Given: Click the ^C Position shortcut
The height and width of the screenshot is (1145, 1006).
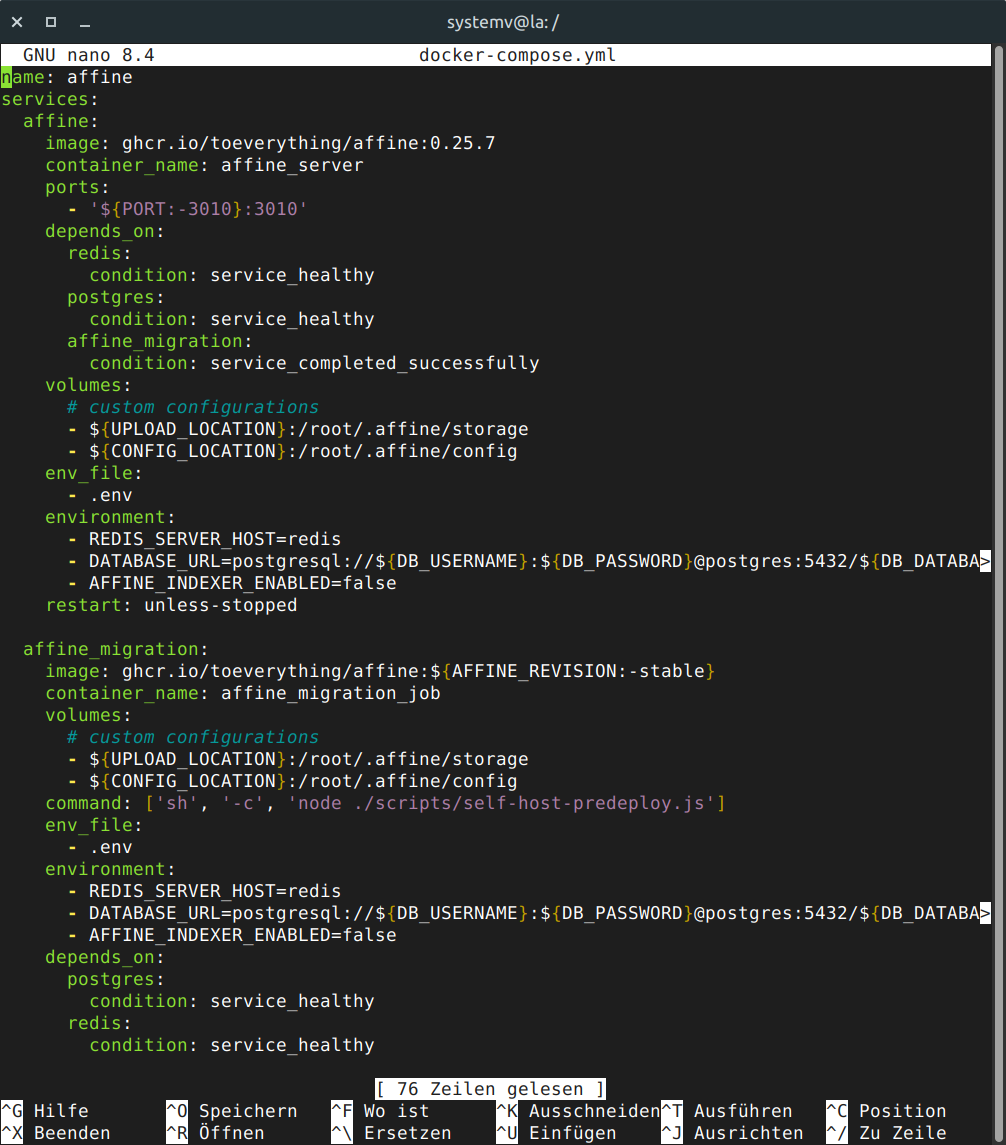Looking at the screenshot, I should click(886, 1111).
